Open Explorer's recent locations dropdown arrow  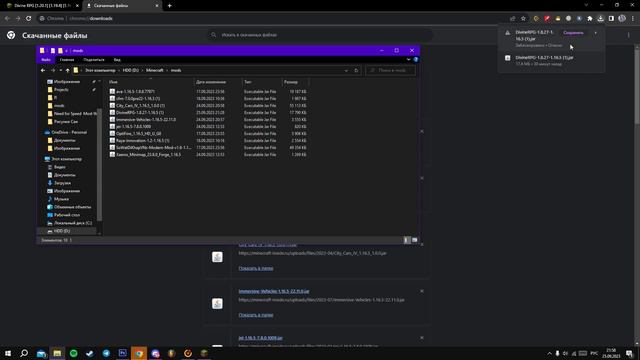click(60, 70)
